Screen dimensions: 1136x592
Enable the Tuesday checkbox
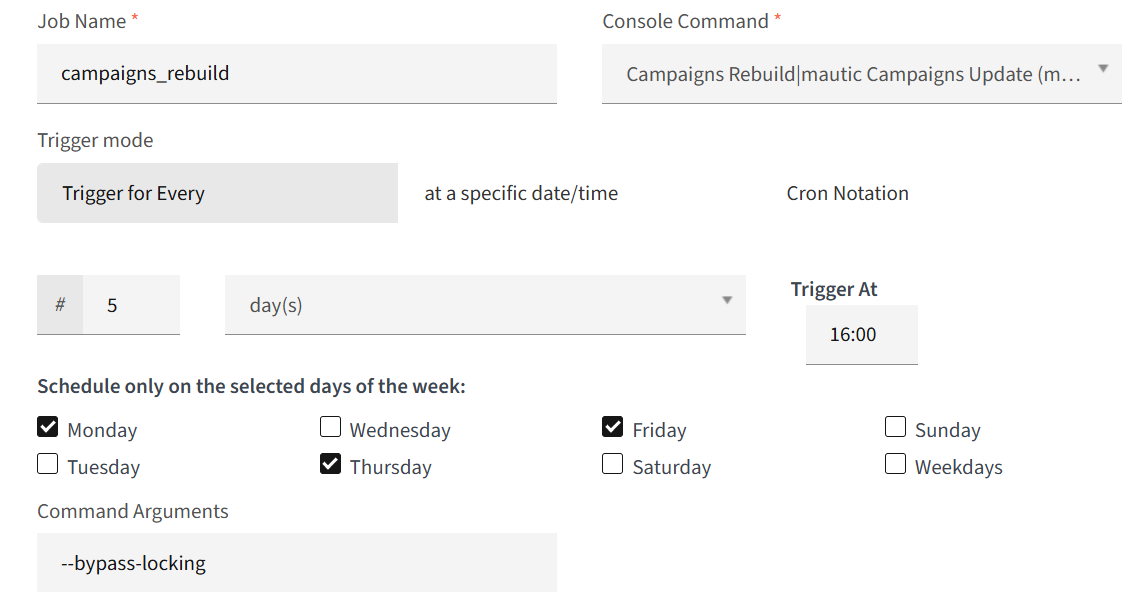click(x=48, y=465)
